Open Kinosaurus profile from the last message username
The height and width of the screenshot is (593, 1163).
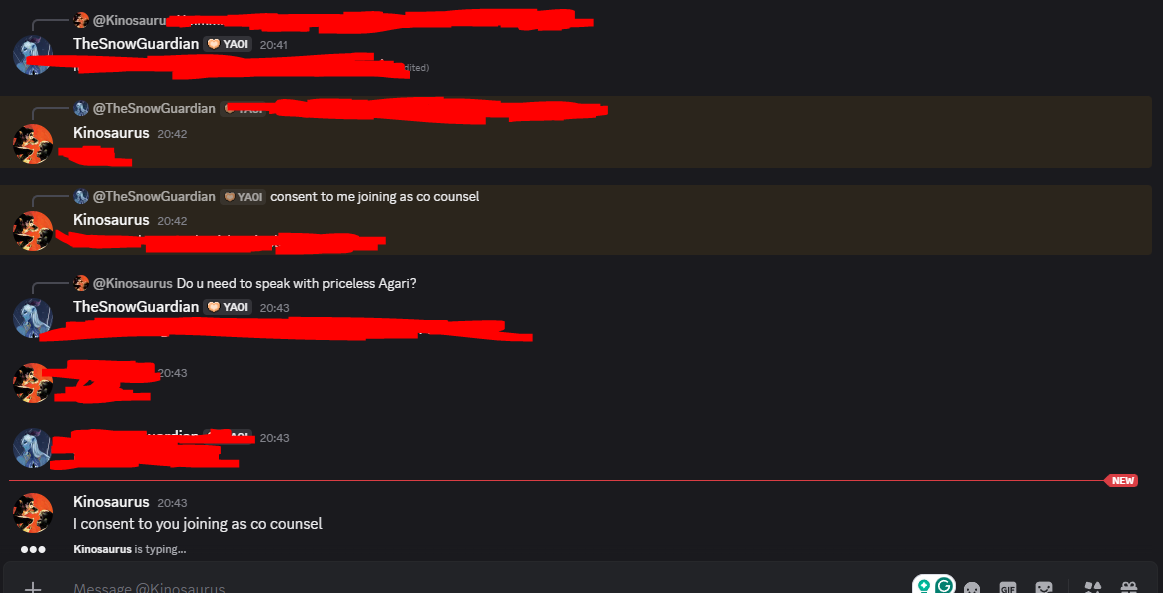coord(111,502)
